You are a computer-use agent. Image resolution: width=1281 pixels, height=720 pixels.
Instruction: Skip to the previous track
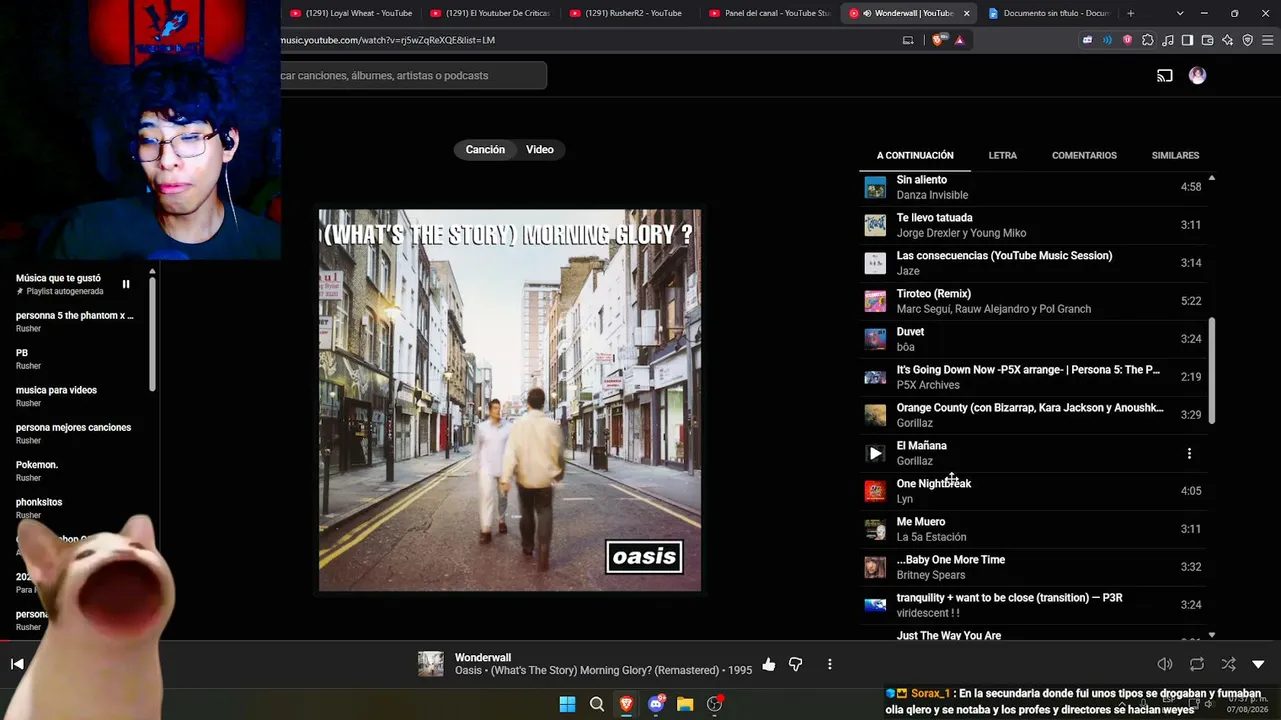click(17, 664)
